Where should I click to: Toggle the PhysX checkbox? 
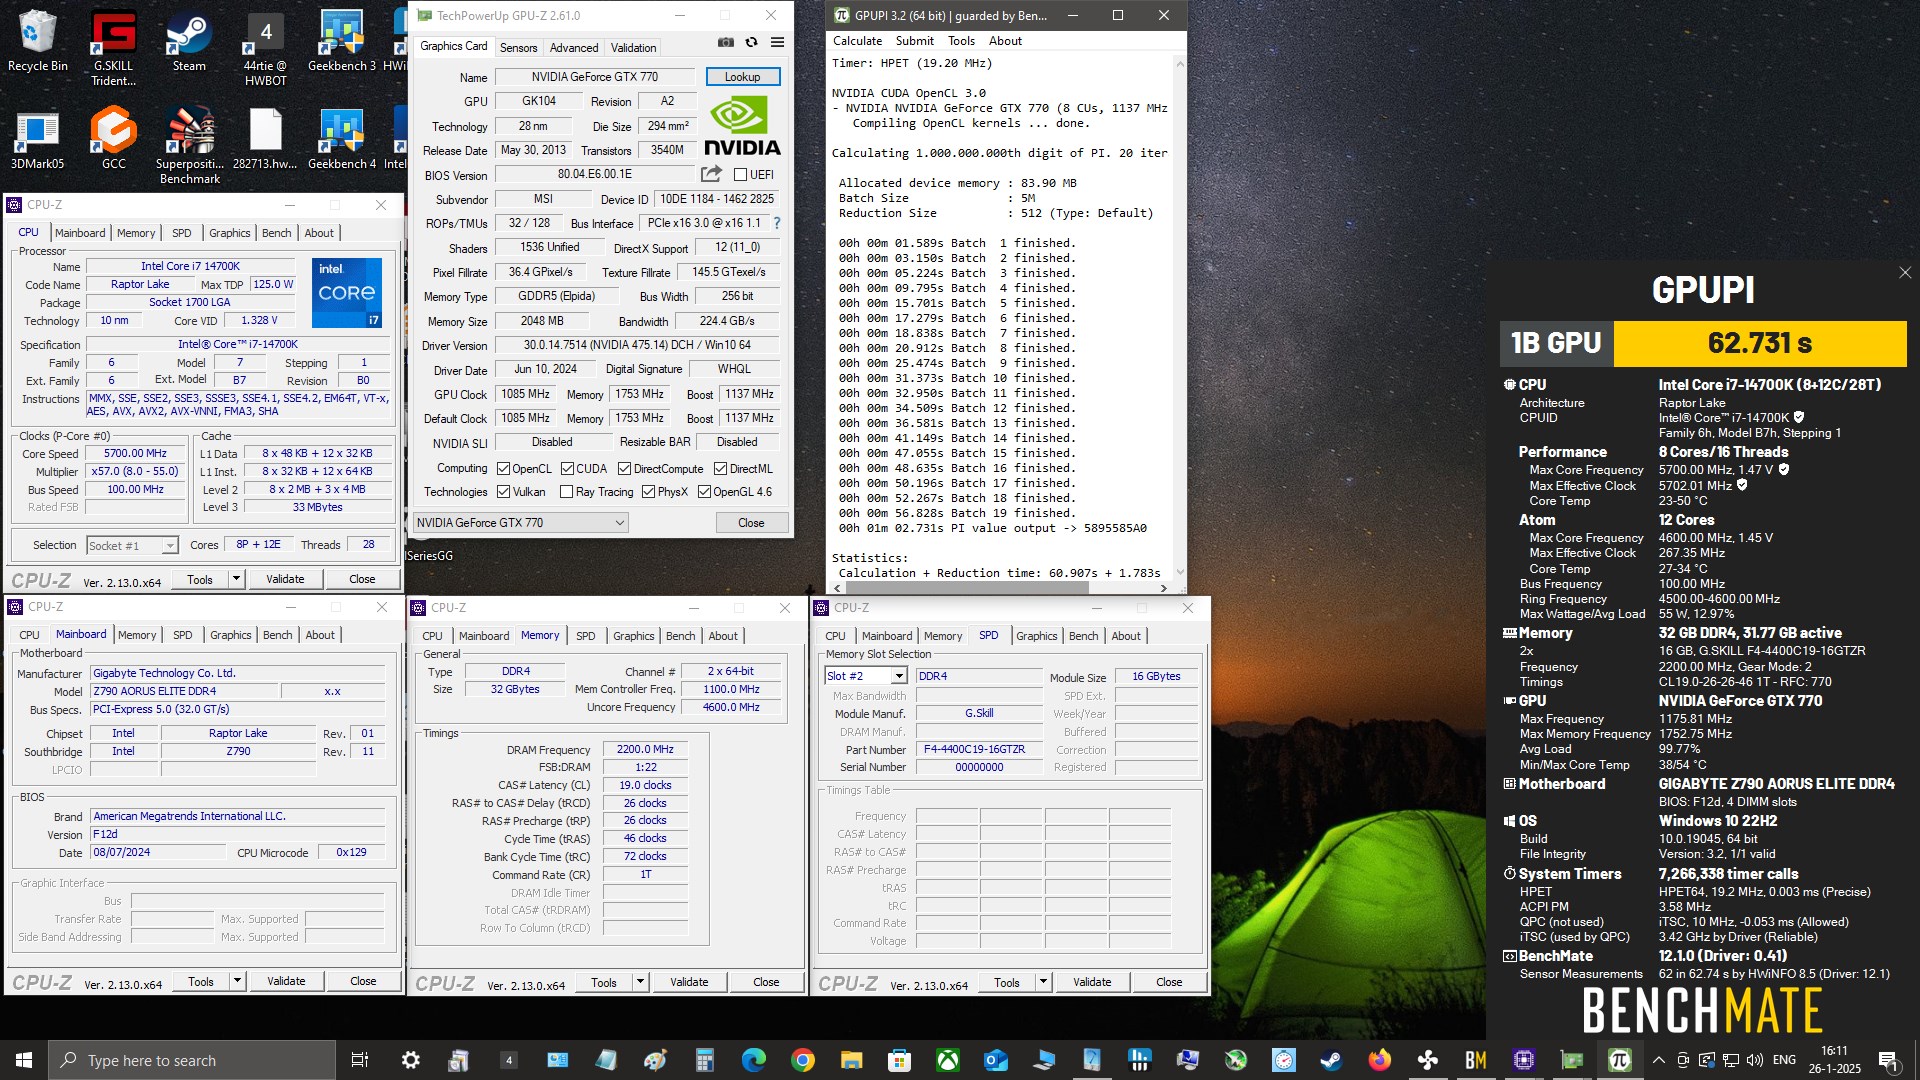[x=648, y=491]
